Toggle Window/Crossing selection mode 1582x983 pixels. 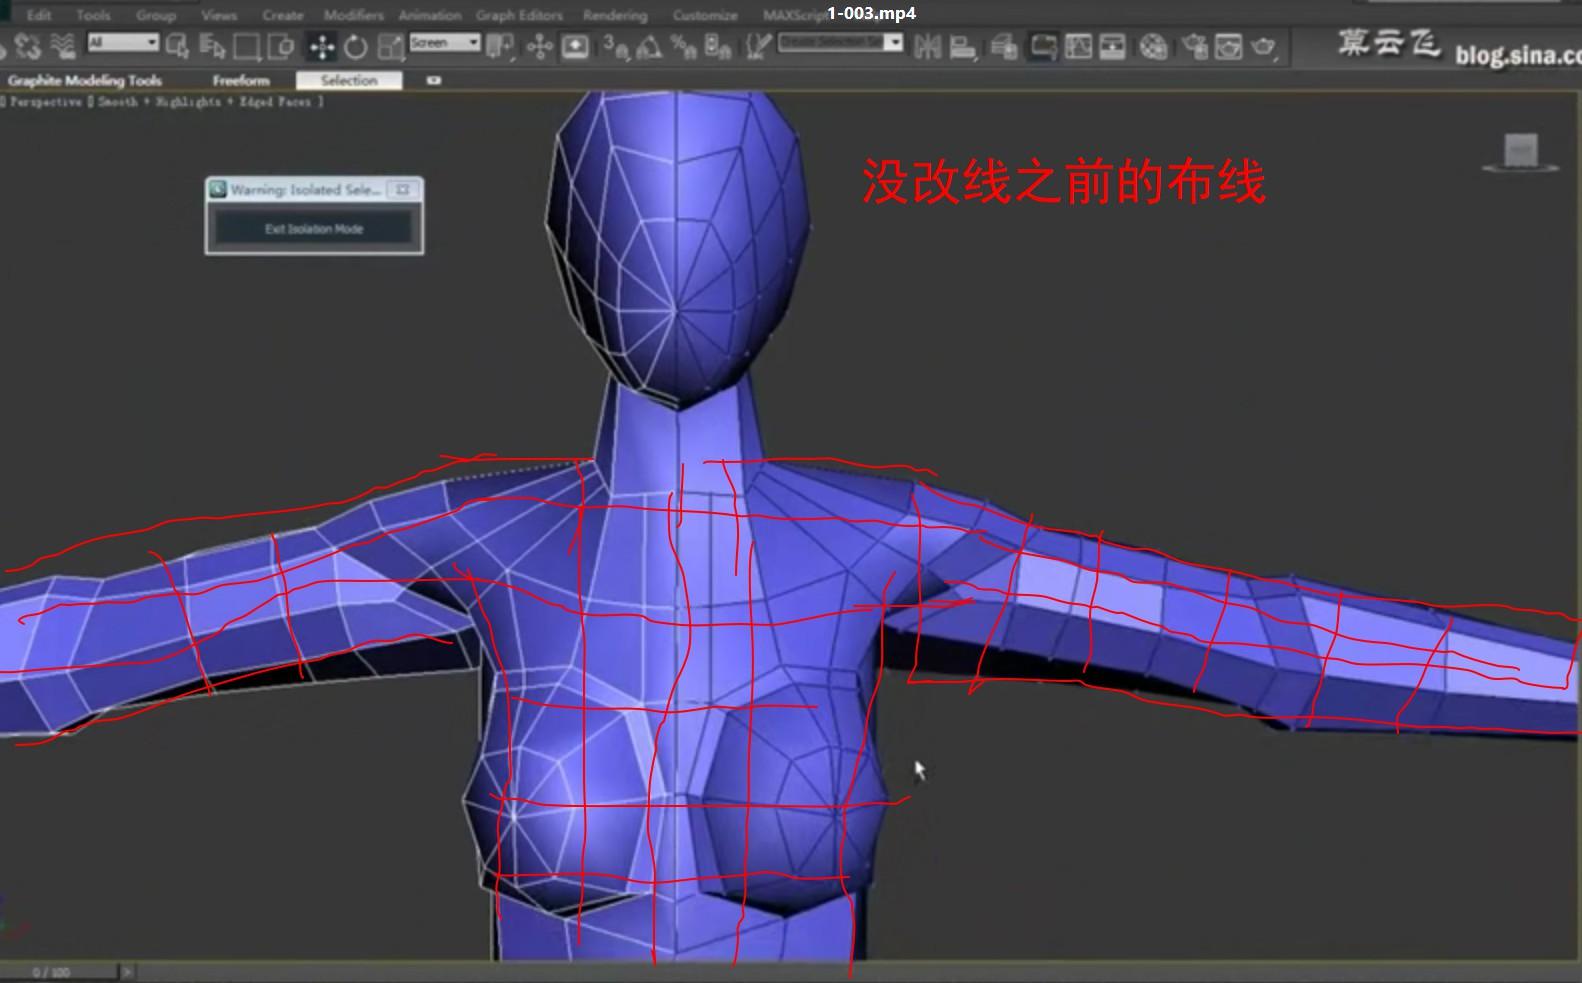282,46
